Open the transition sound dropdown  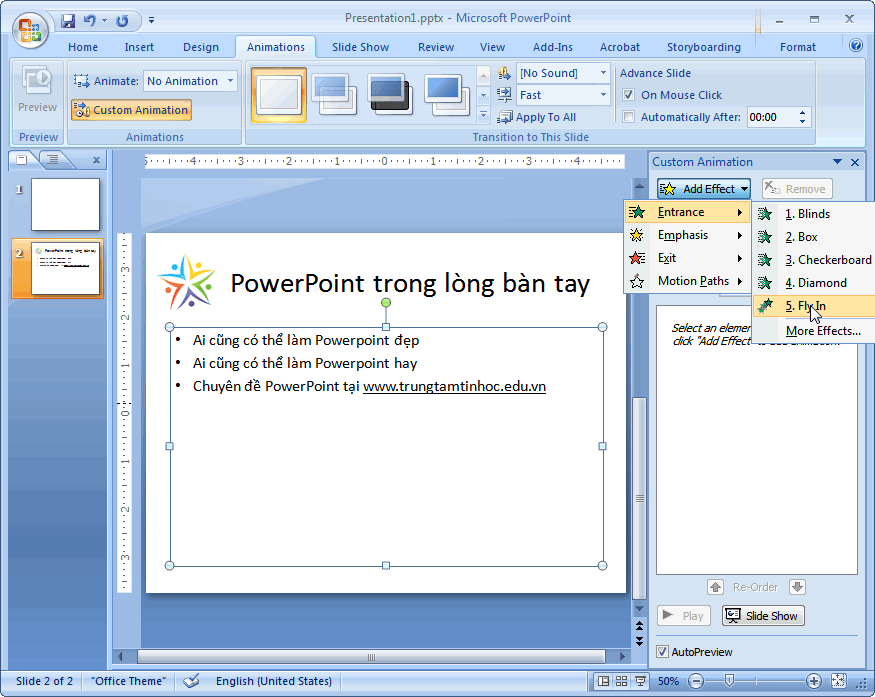point(603,73)
